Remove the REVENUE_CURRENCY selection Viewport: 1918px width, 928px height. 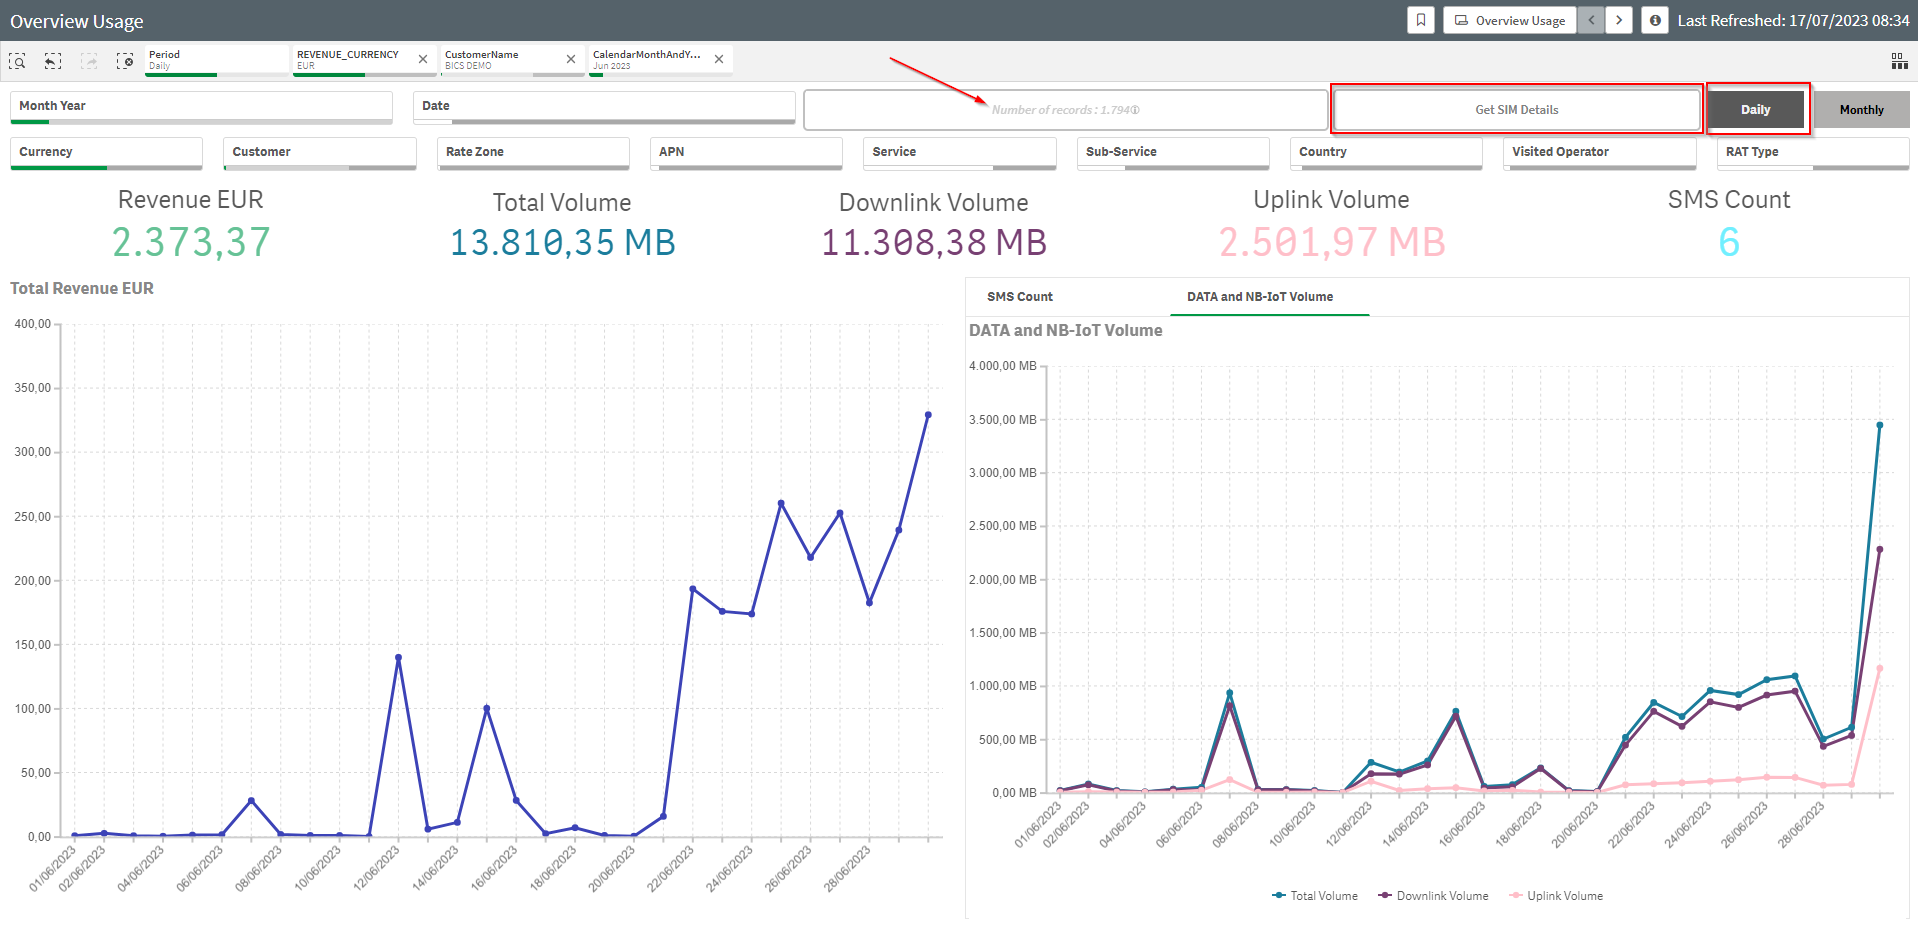point(423,59)
